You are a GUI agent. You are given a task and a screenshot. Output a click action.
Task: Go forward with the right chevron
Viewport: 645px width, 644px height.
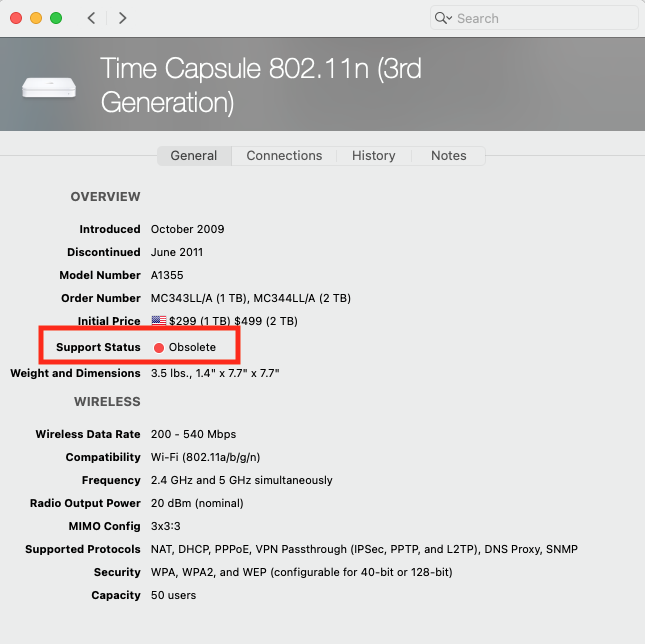point(122,18)
